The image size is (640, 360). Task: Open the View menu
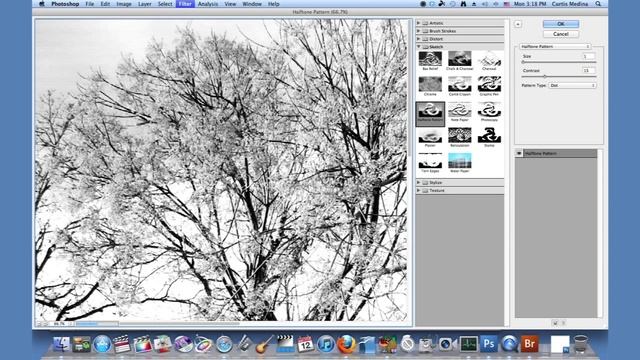(230, 4)
